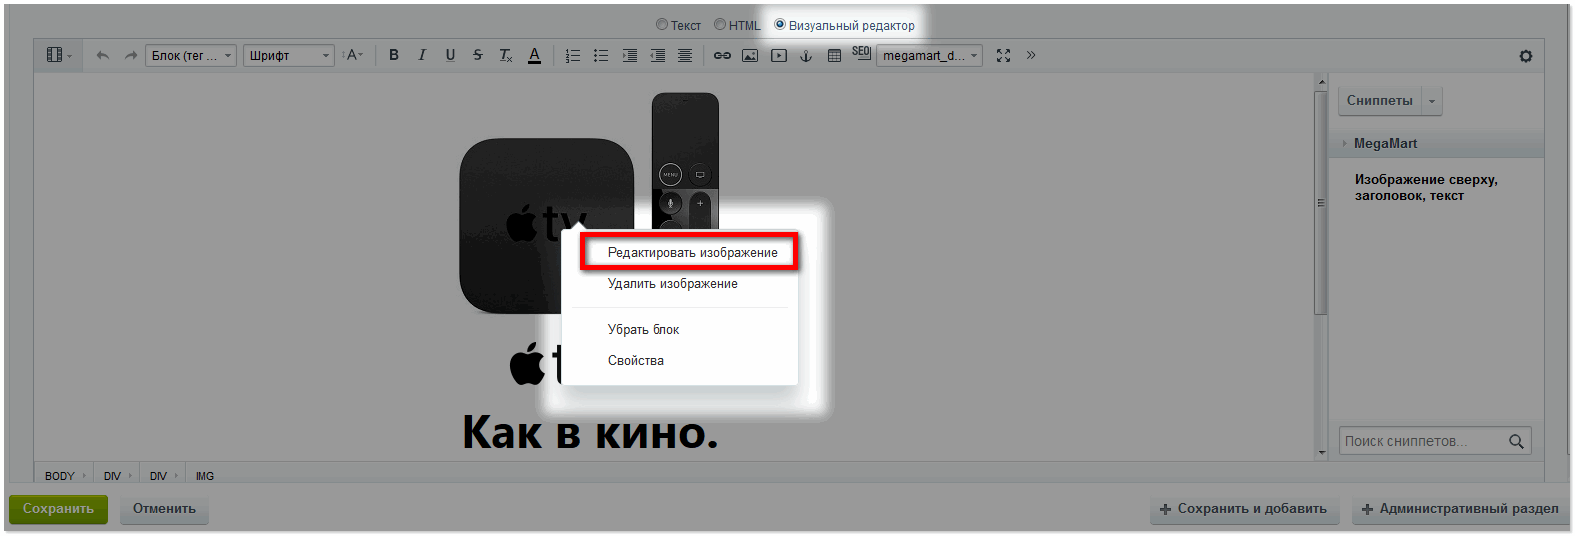Open the Шрифт font dropdown

click(289, 55)
